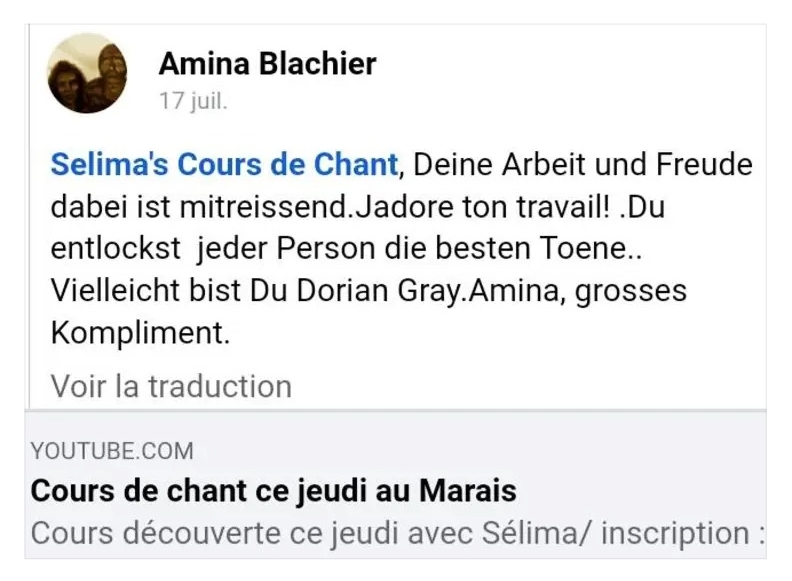Open the Cours de chant ce jeudi au Marais title
792x581 pixels.
click(273, 492)
